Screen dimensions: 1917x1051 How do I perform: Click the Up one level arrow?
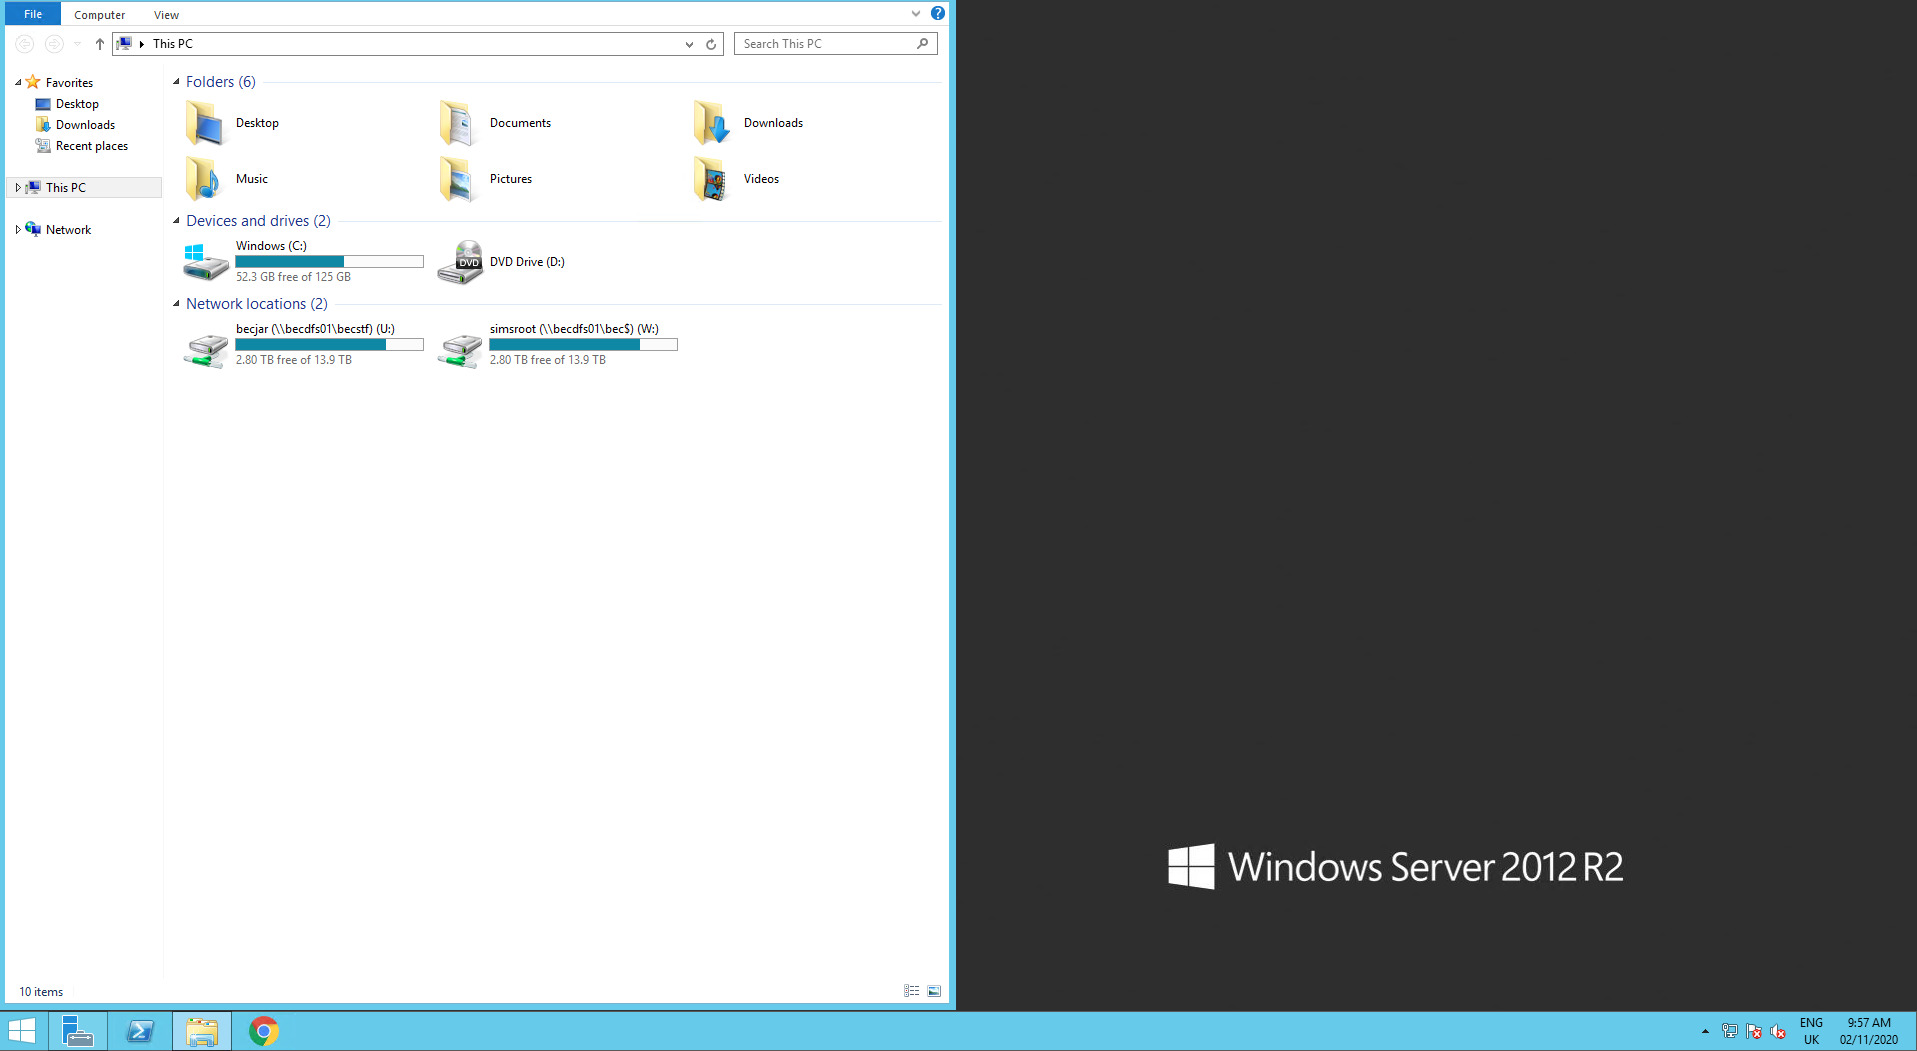tap(99, 44)
